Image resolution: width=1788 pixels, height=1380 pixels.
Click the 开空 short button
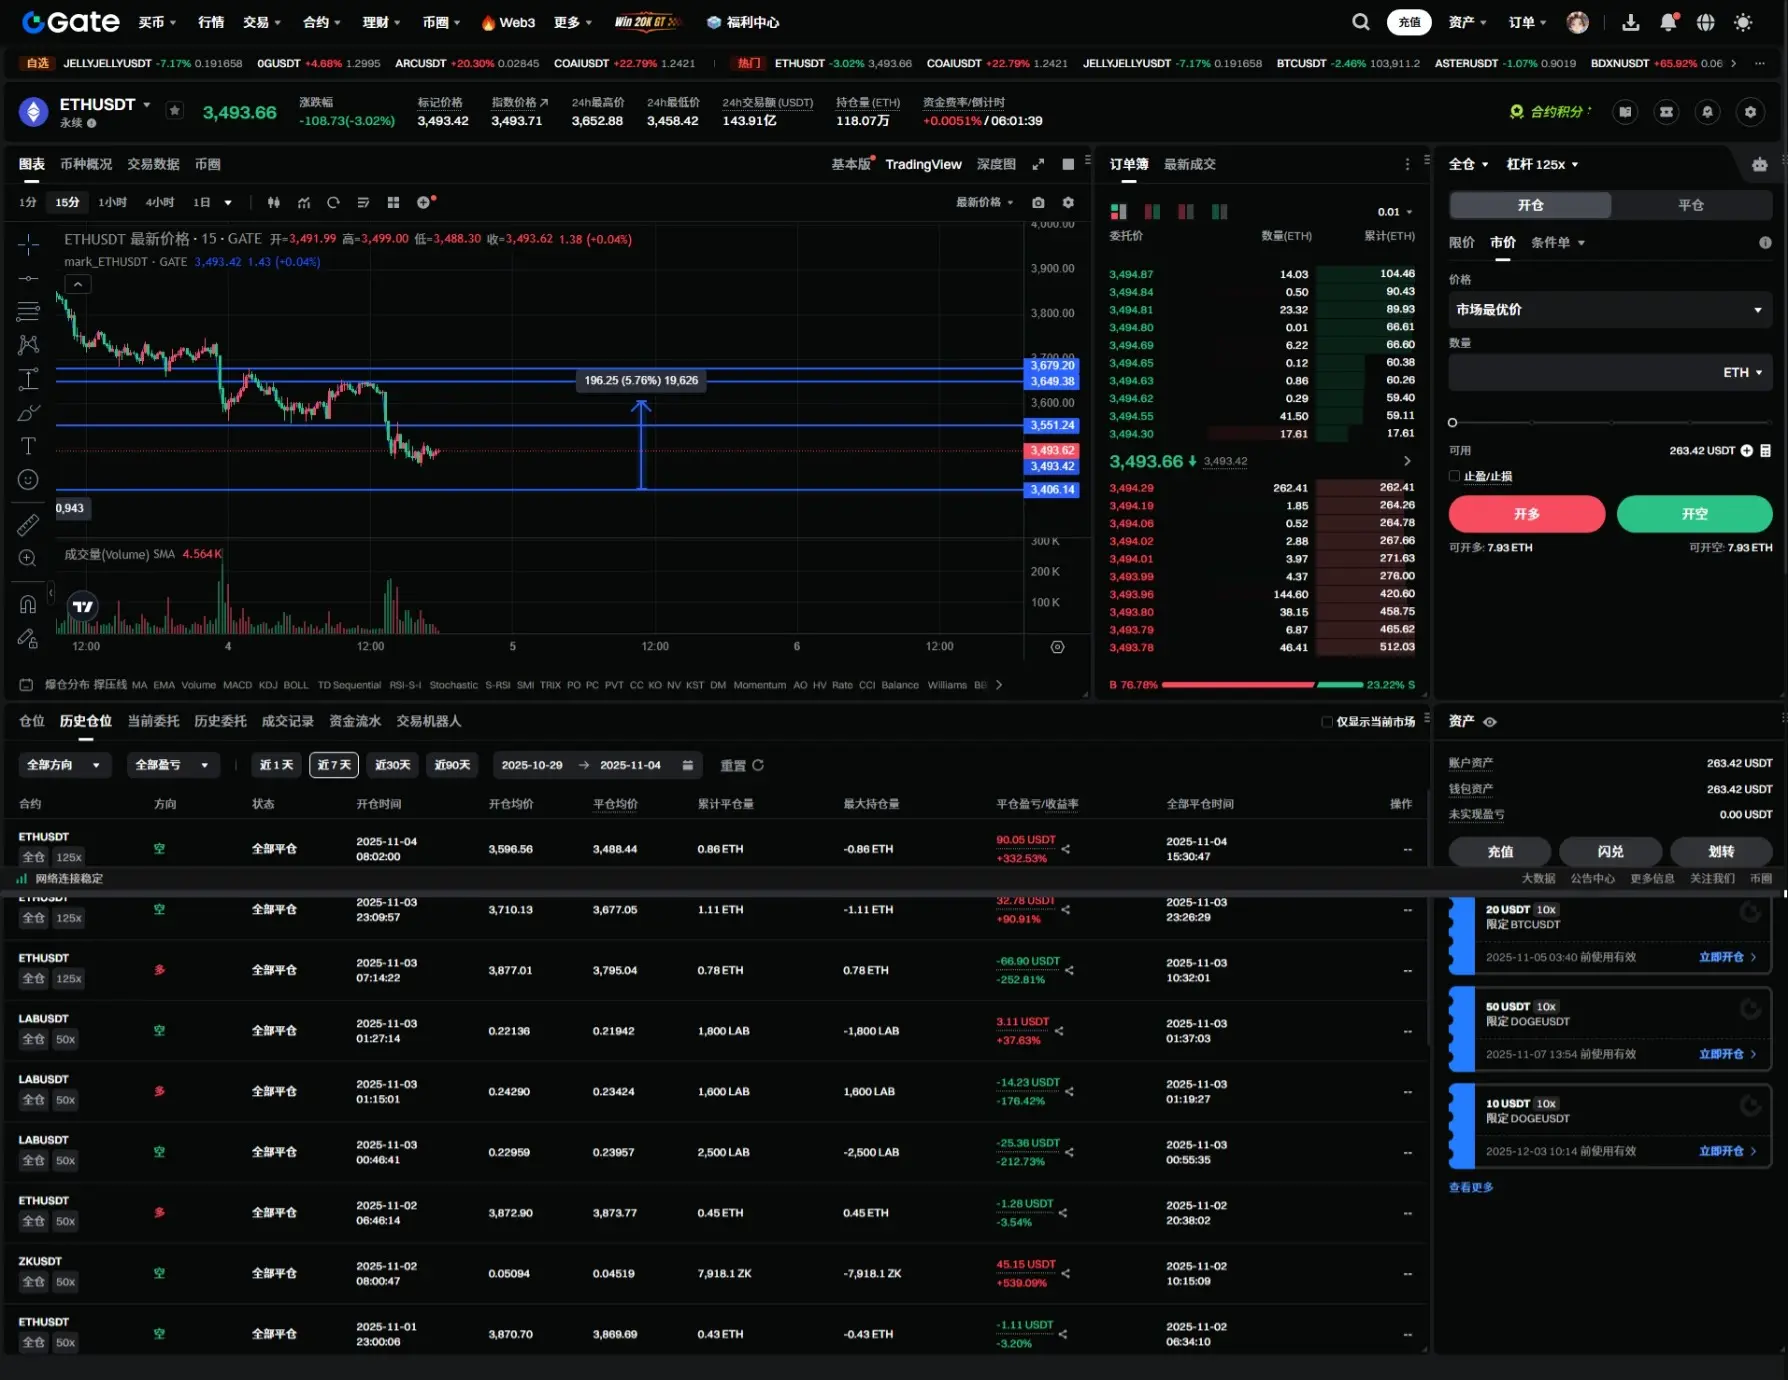point(1694,514)
